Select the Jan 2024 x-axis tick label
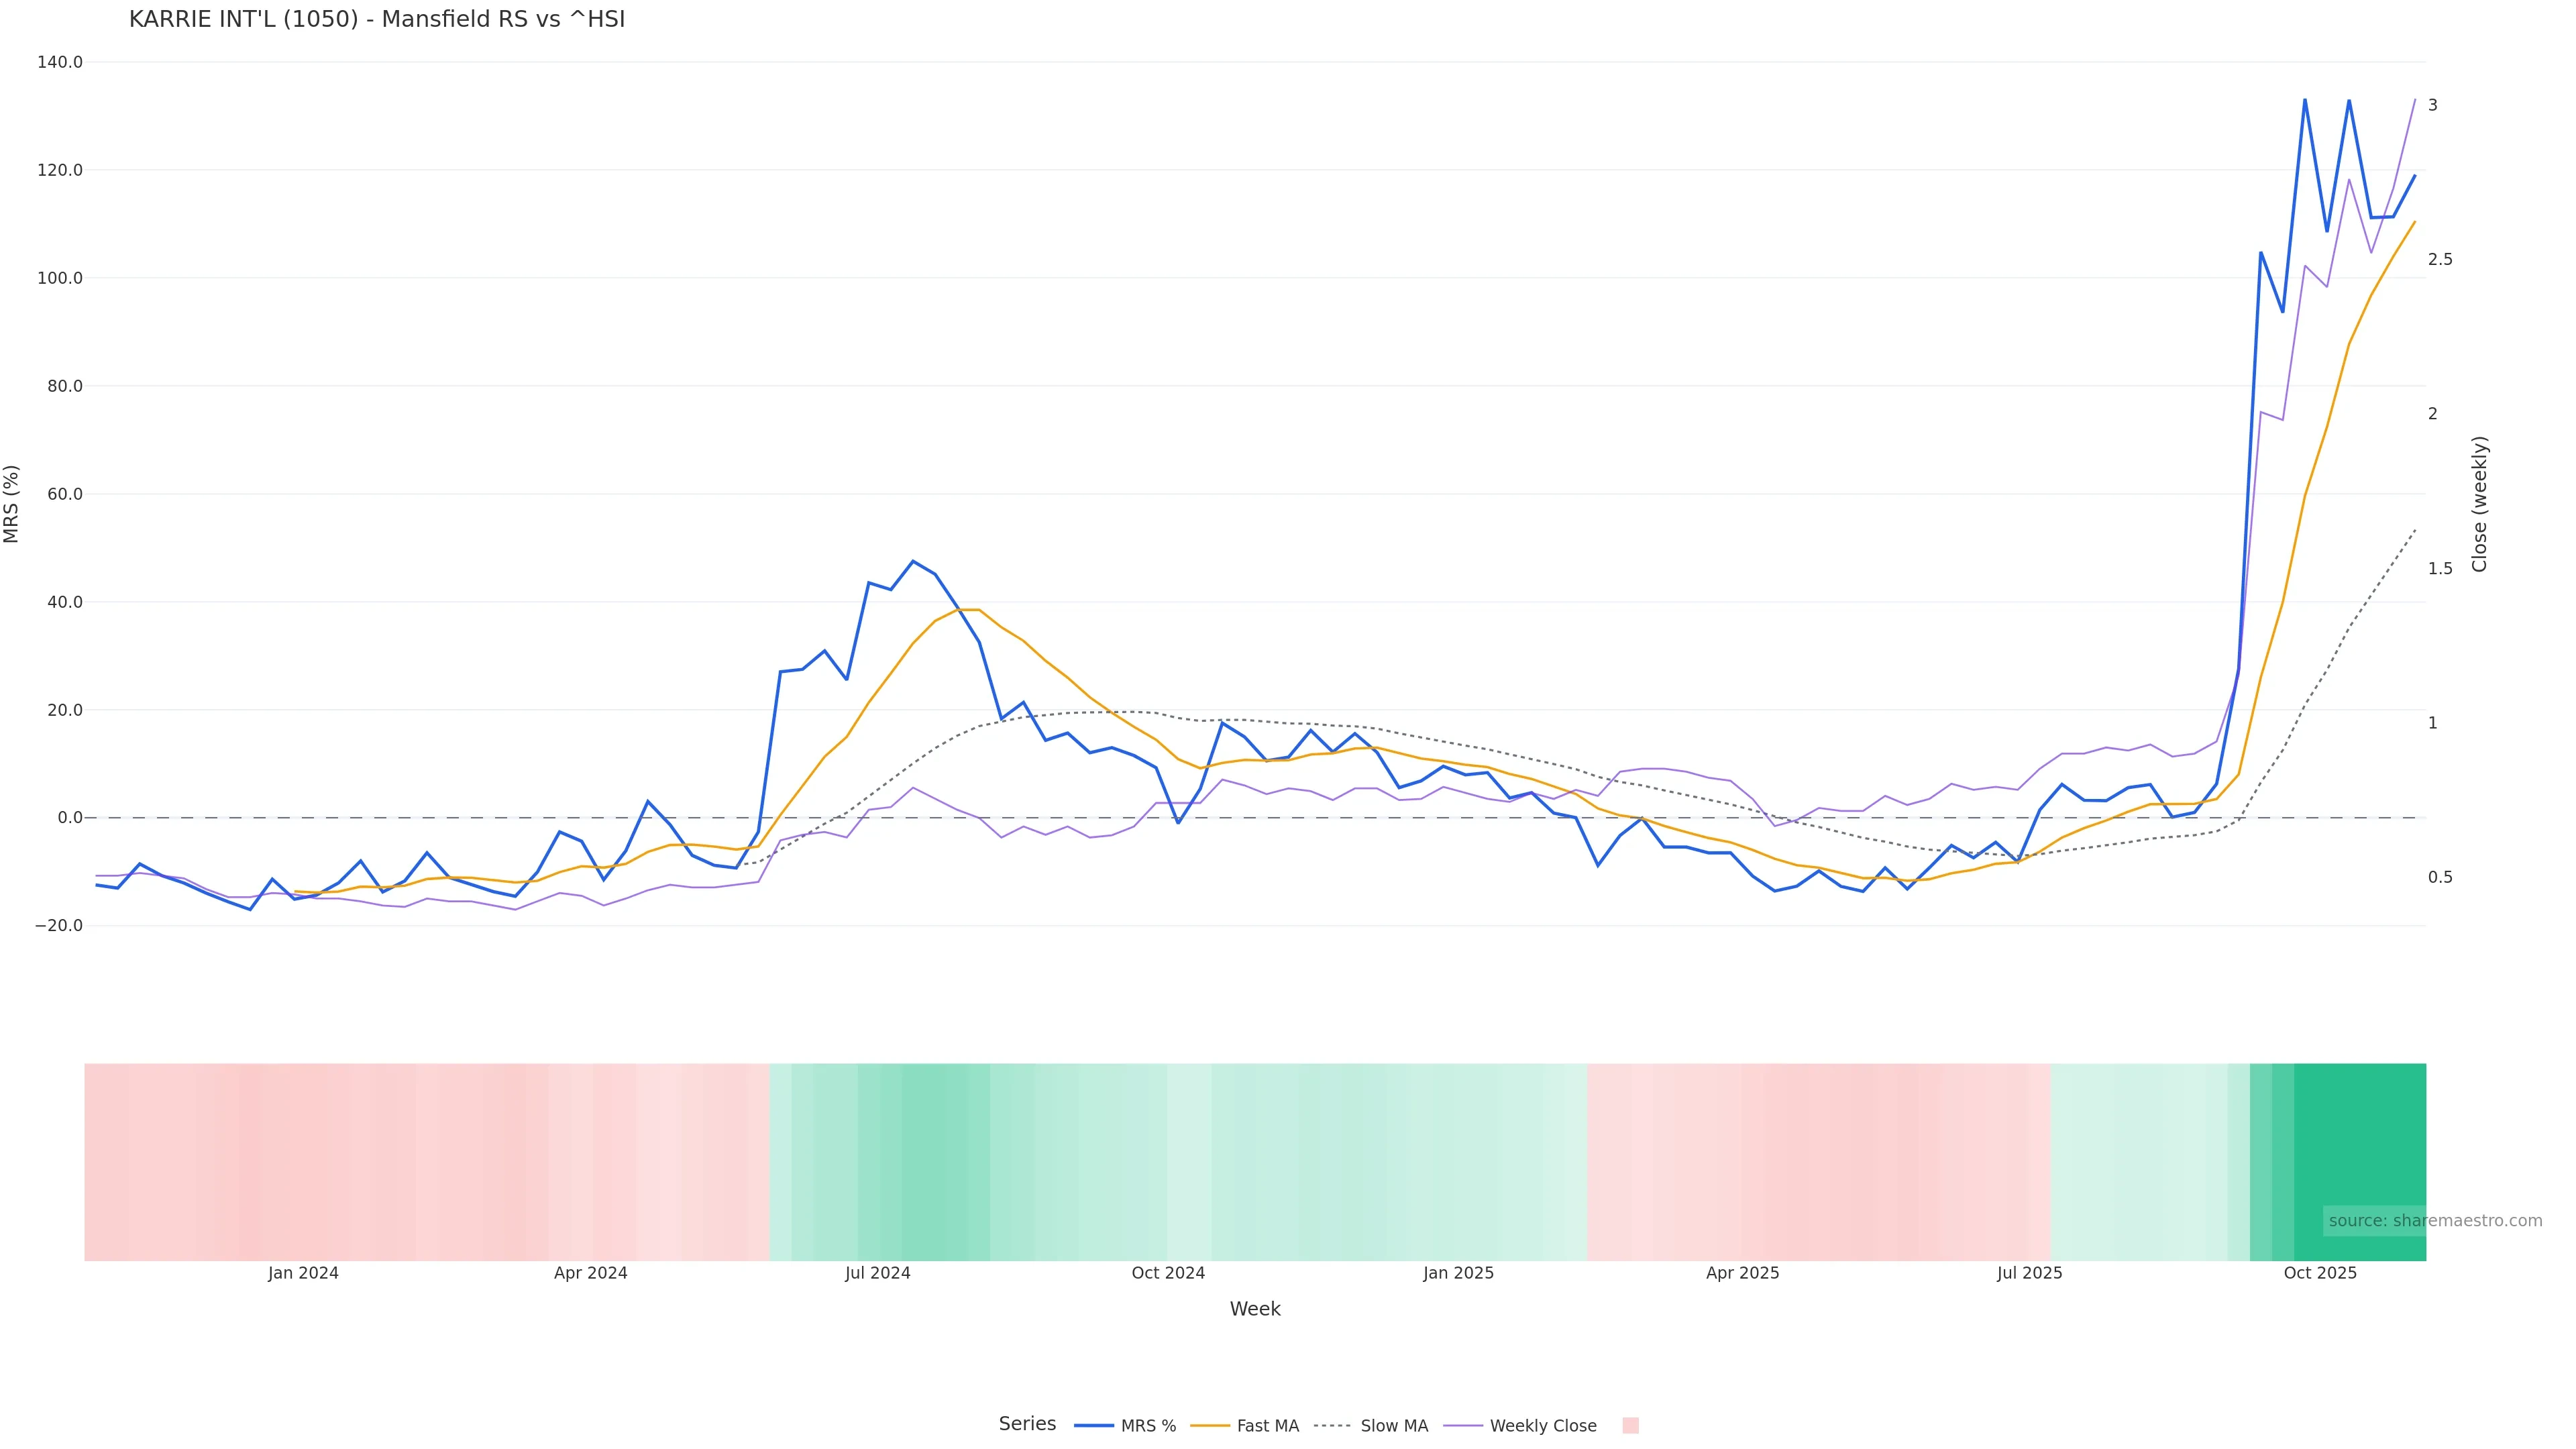Screen dimensions: 2576x1449 pyautogui.click(x=303, y=1273)
